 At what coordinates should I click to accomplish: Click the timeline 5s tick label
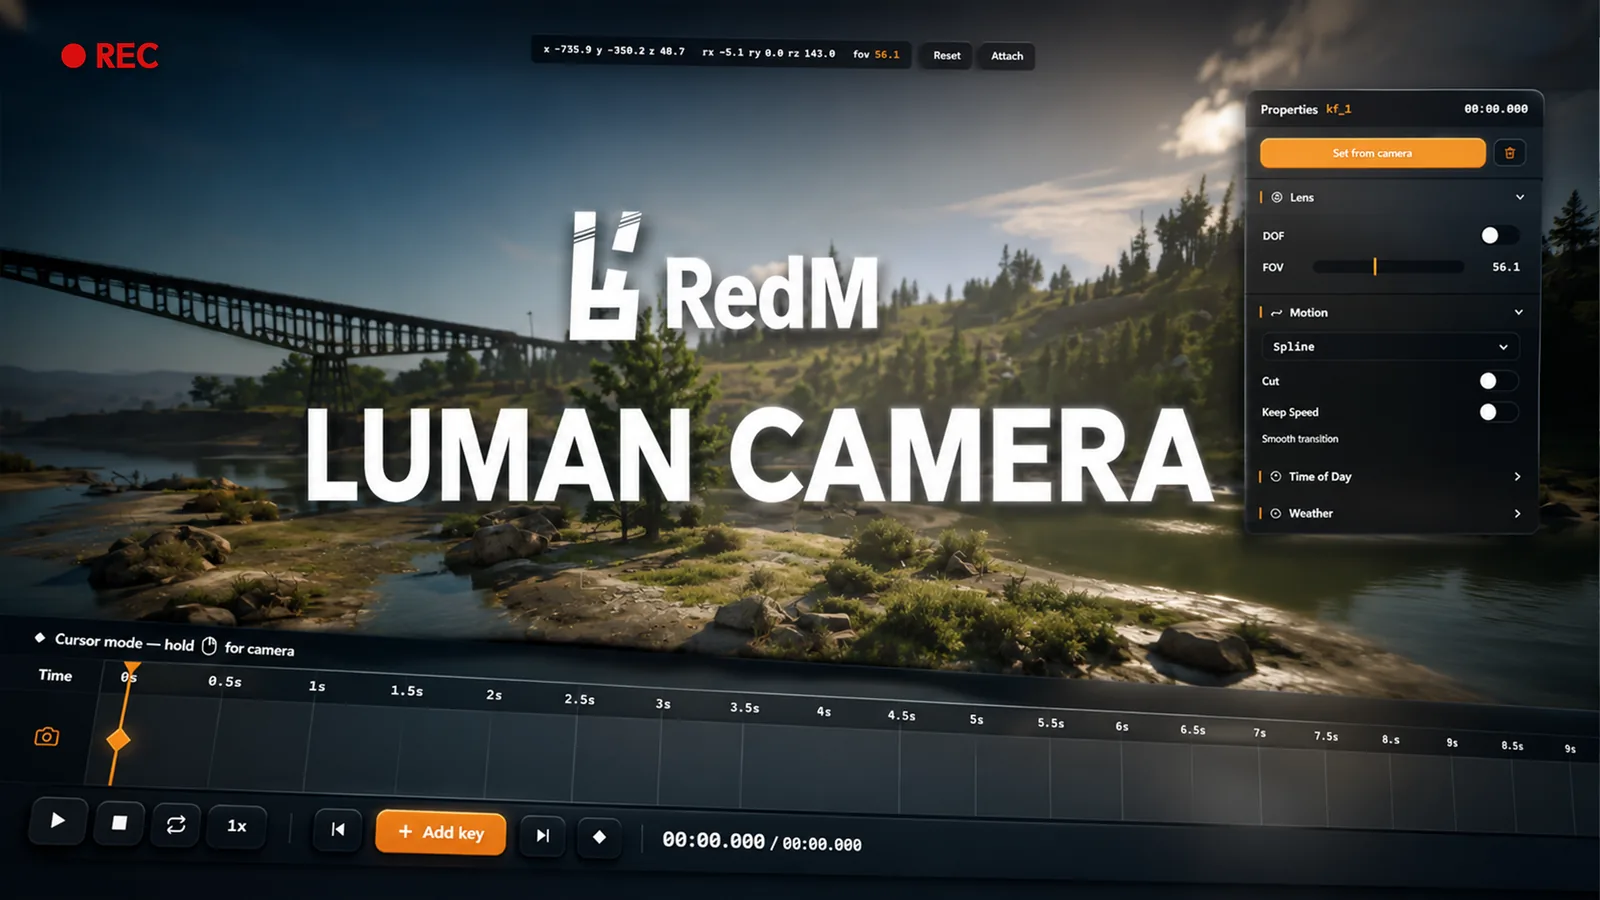976,720
